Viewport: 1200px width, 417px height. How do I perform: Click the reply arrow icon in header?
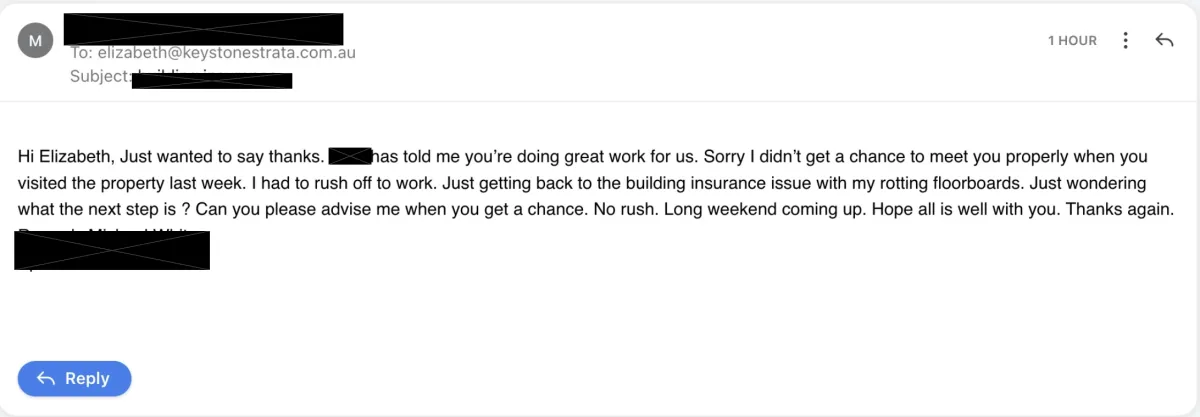pyautogui.click(x=1163, y=40)
